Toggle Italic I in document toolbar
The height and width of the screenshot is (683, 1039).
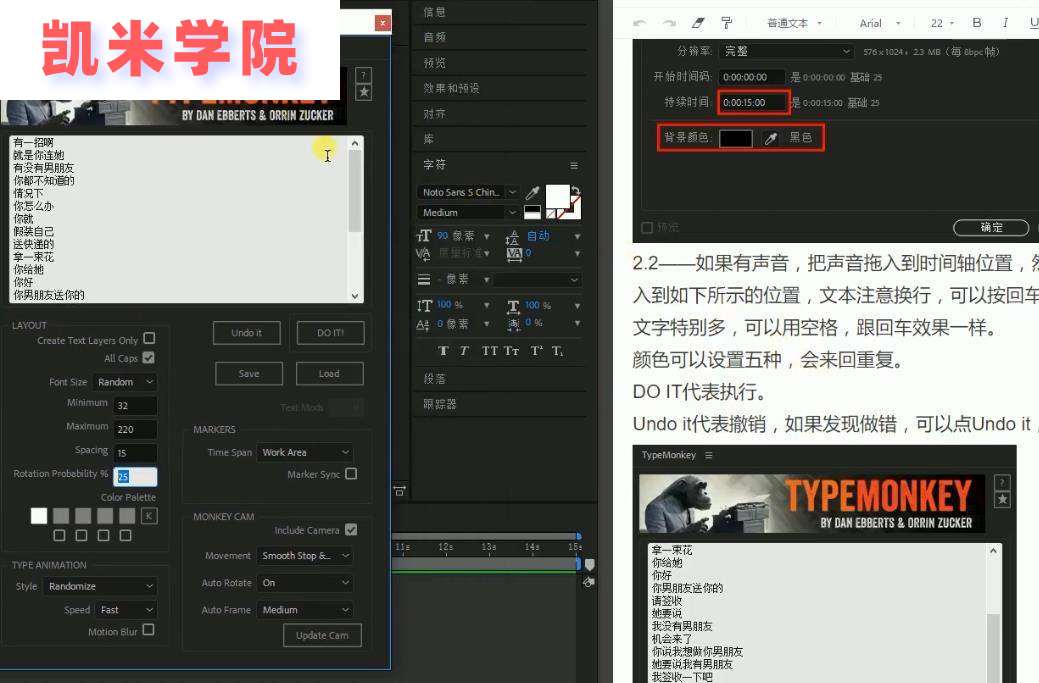click(x=1005, y=23)
